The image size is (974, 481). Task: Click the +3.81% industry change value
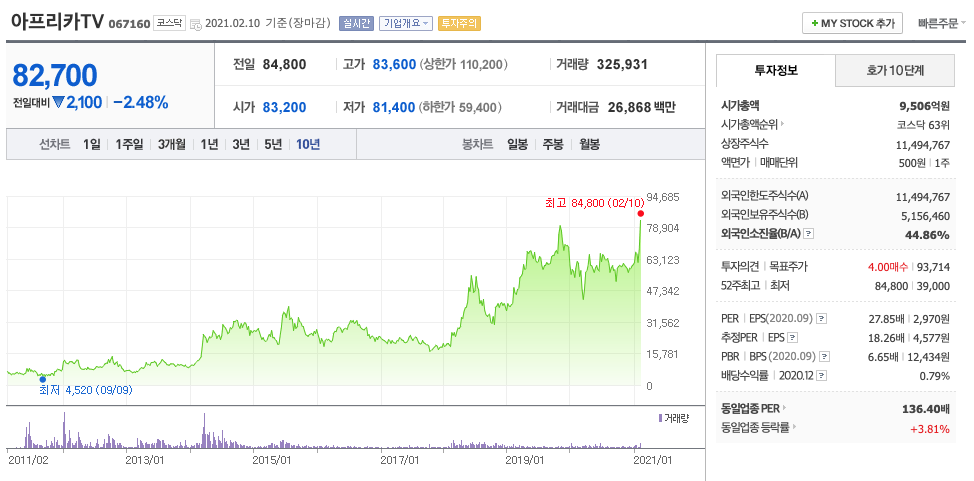coord(931,429)
